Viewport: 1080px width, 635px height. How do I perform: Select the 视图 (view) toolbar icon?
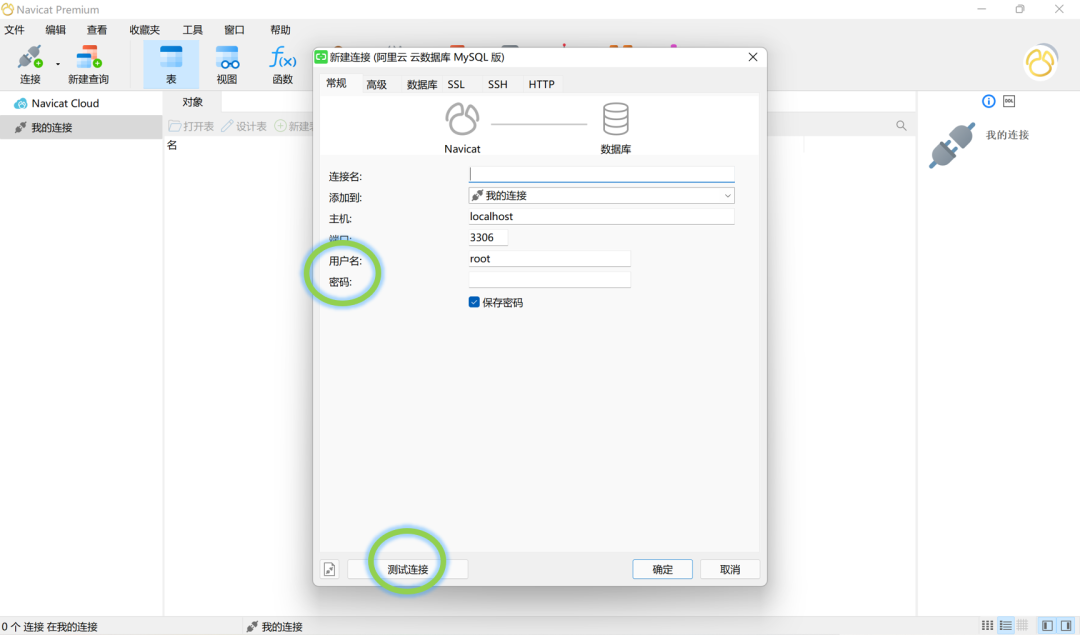227,65
